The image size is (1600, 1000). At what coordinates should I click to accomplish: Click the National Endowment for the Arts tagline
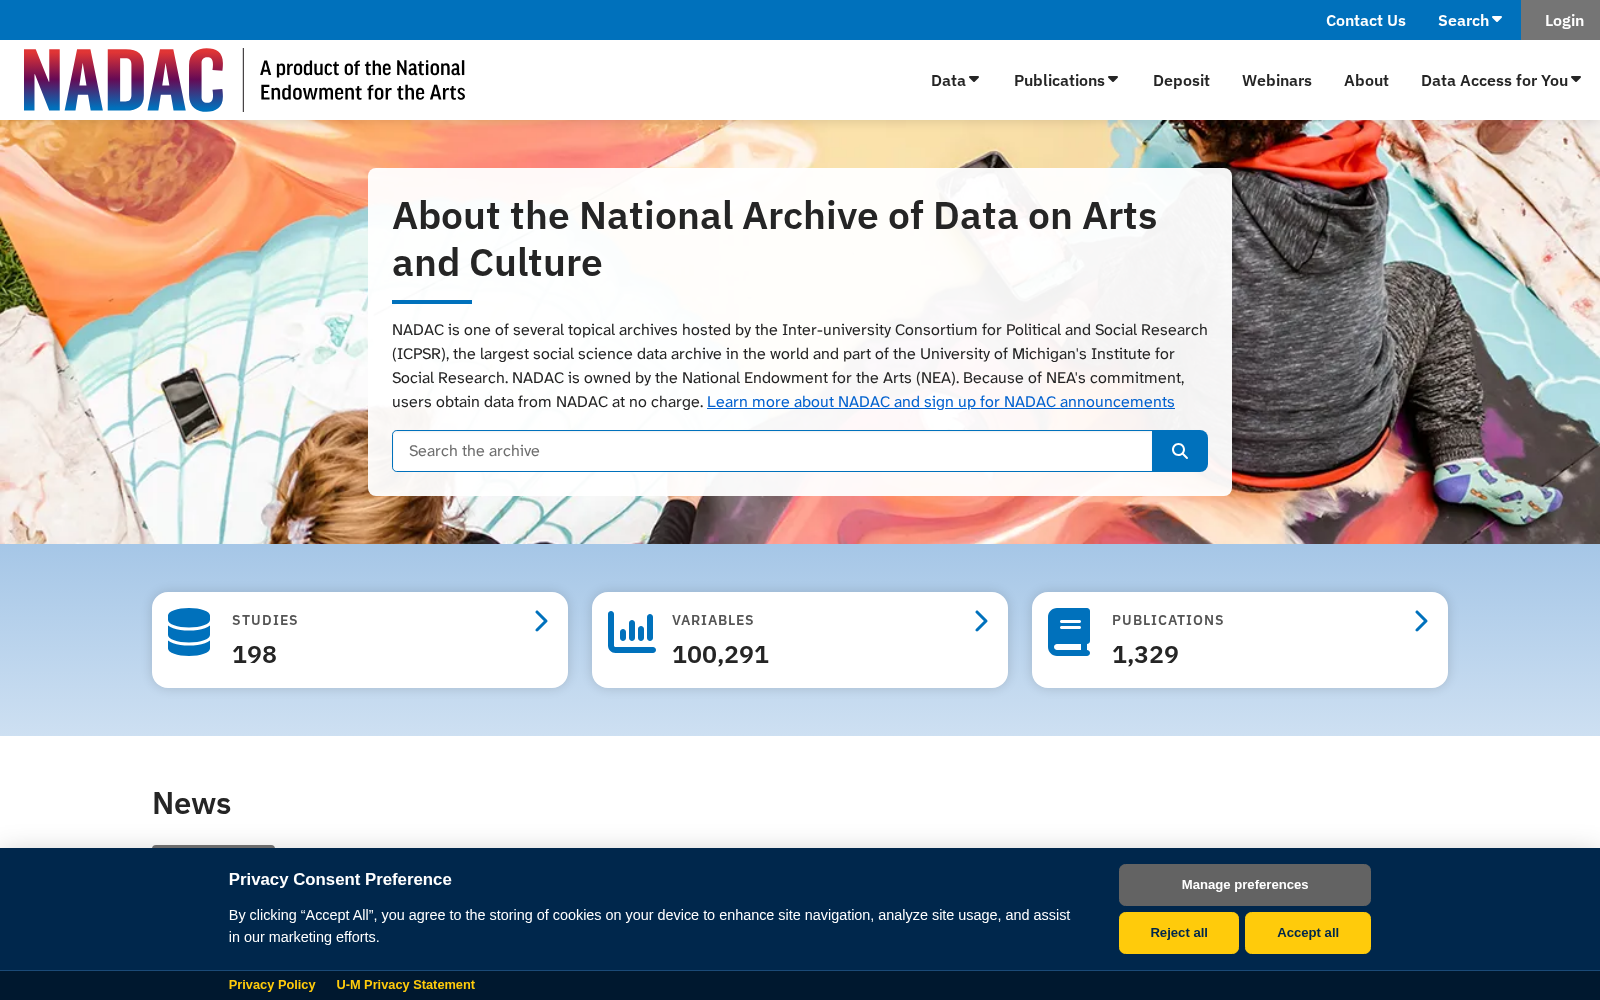(x=363, y=80)
